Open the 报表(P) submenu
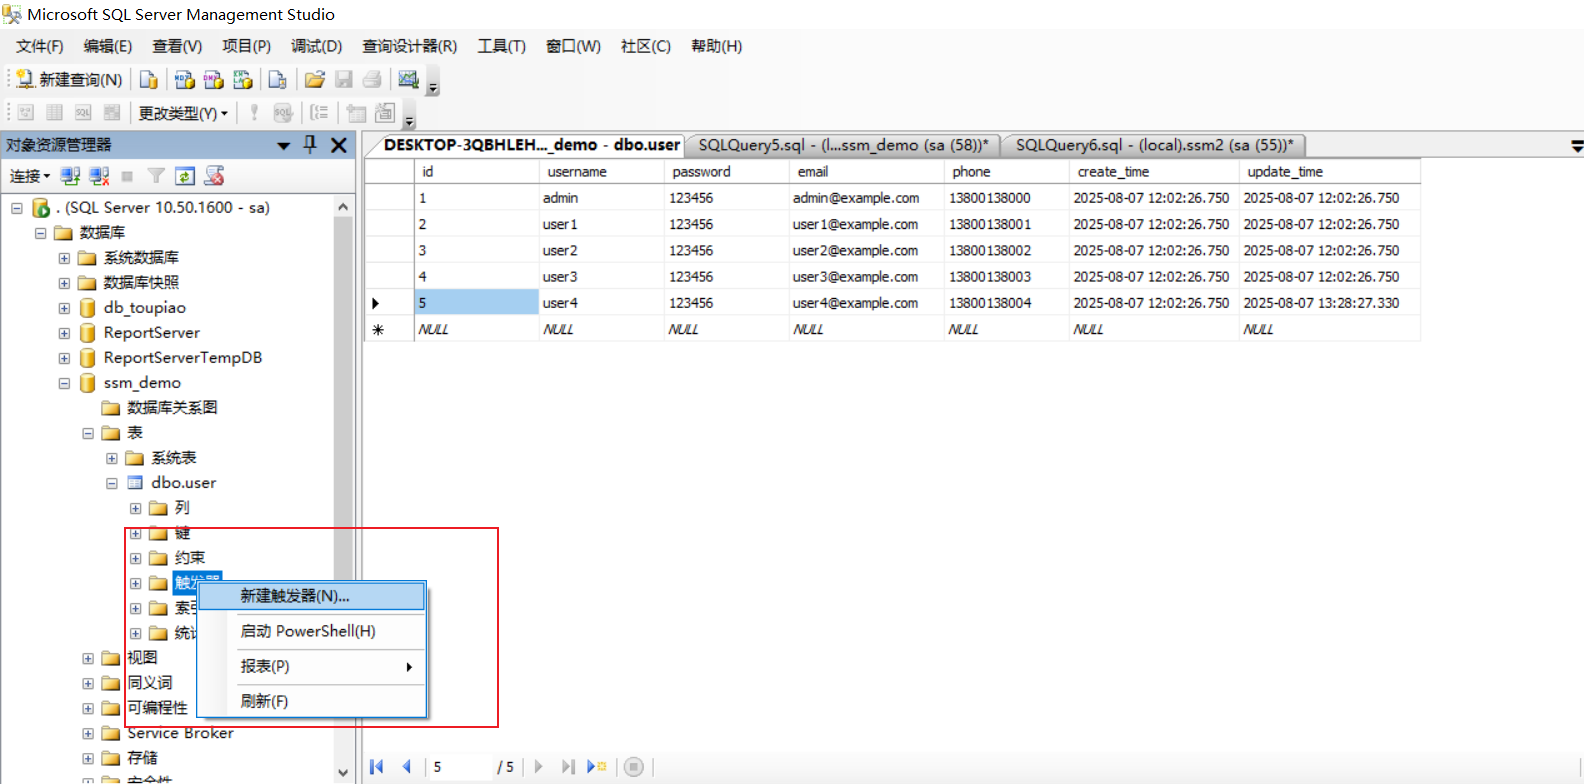 click(x=312, y=666)
